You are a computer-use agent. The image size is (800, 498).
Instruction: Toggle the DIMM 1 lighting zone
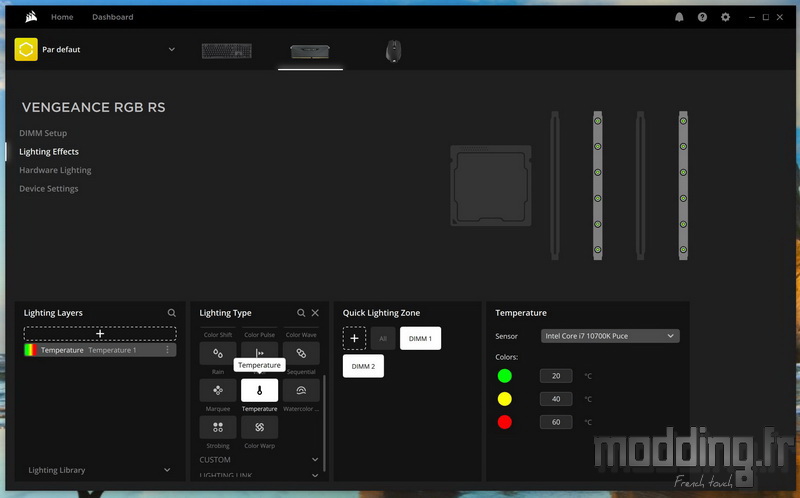pyautogui.click(x=420, y=338)
